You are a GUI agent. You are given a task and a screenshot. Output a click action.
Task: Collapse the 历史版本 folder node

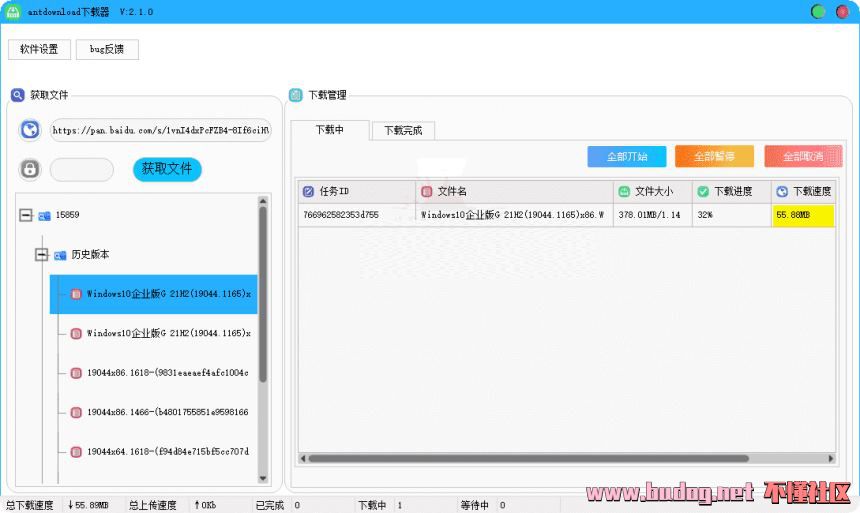tap(42, 255)
